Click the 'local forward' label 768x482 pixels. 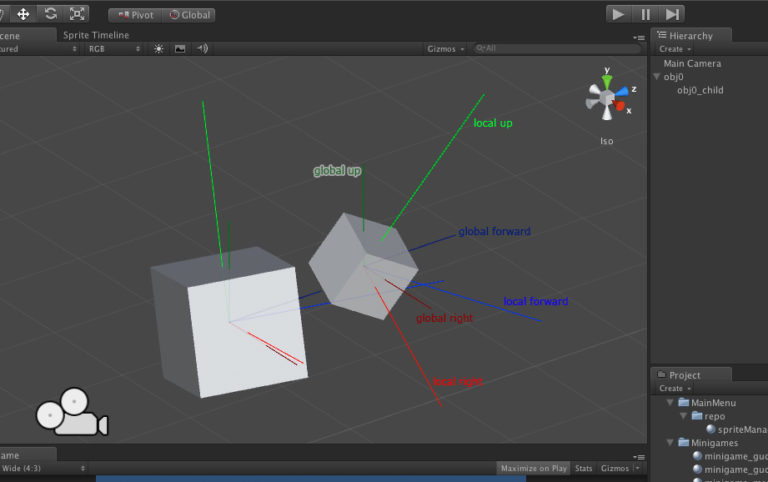coord(536,301)
